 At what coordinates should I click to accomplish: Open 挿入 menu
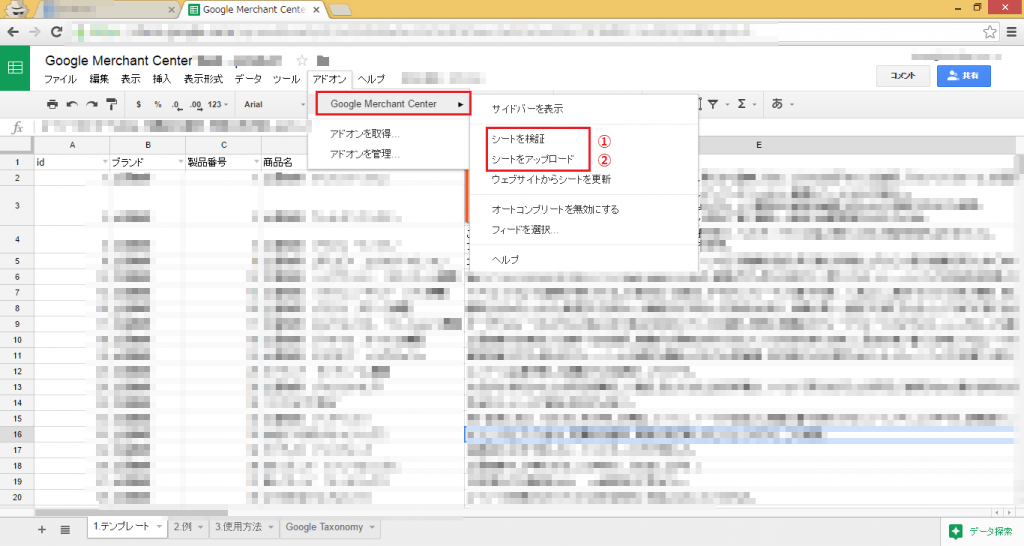point(161,79)
